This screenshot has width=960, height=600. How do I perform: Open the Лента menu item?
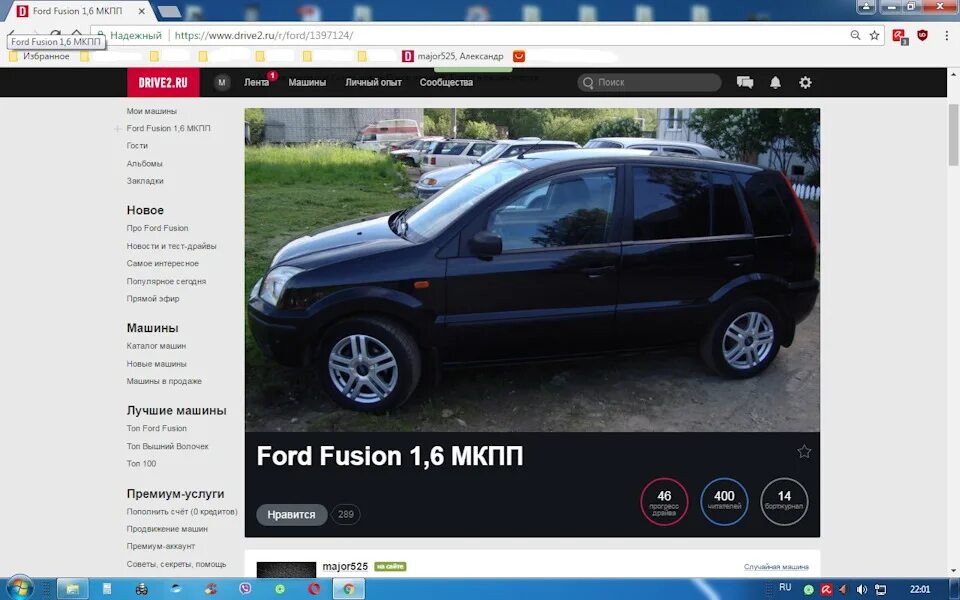point(256,82)
